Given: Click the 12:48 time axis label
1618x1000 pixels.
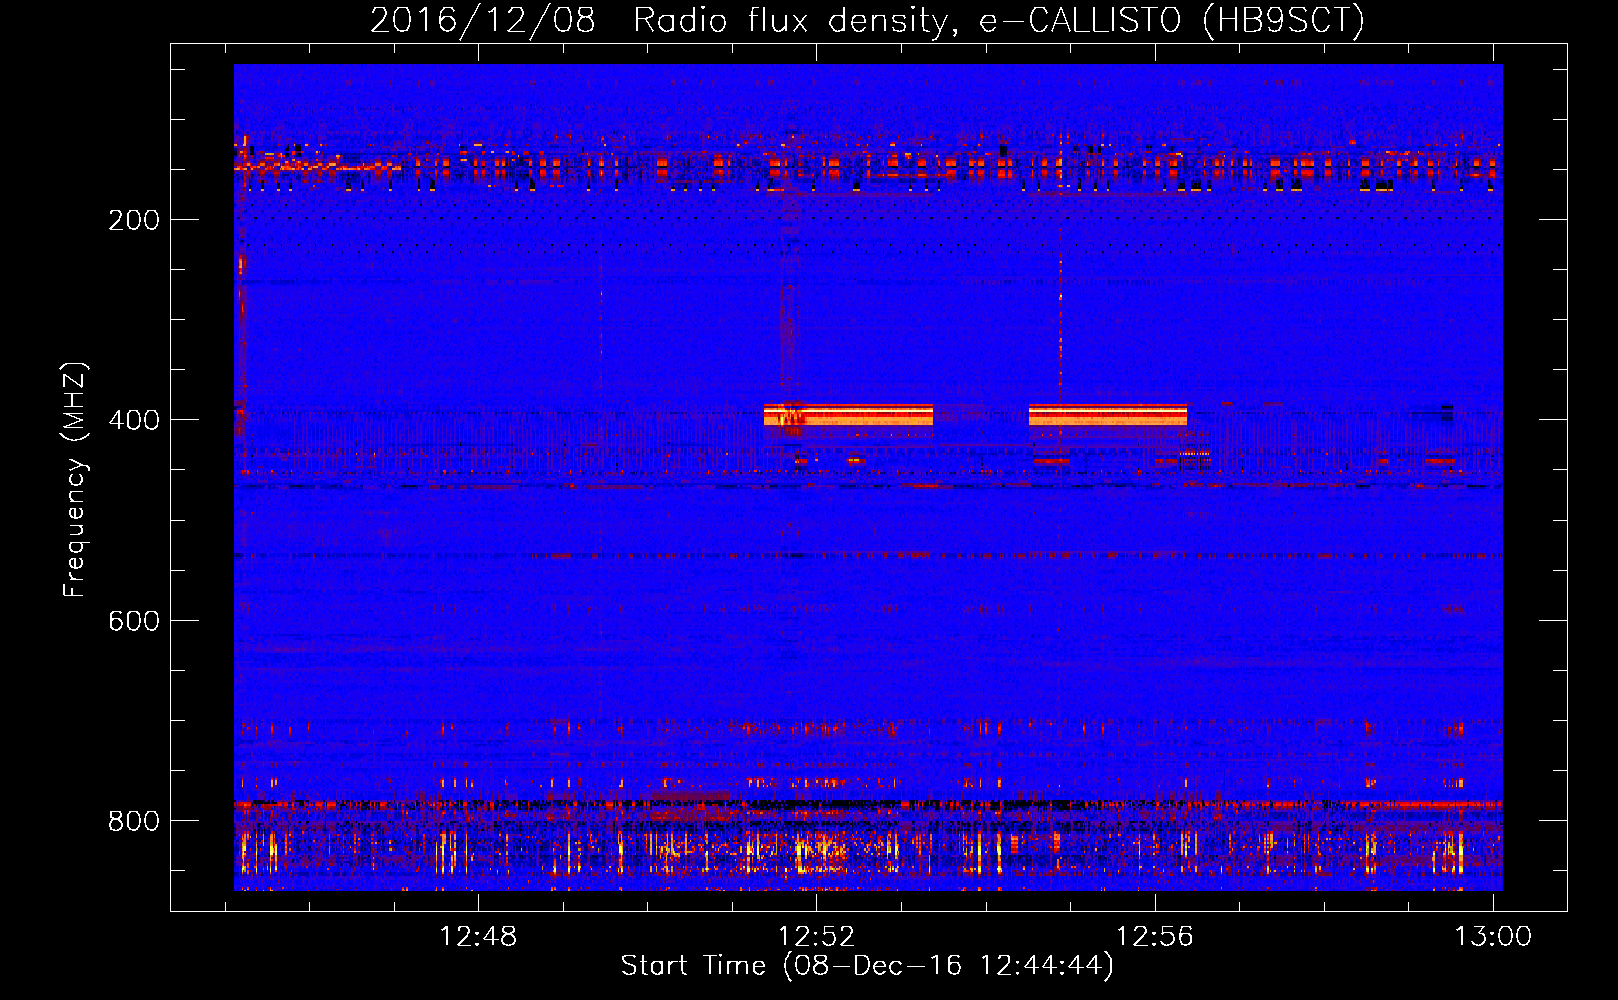Looking at the screenshot, I should 478,937.
